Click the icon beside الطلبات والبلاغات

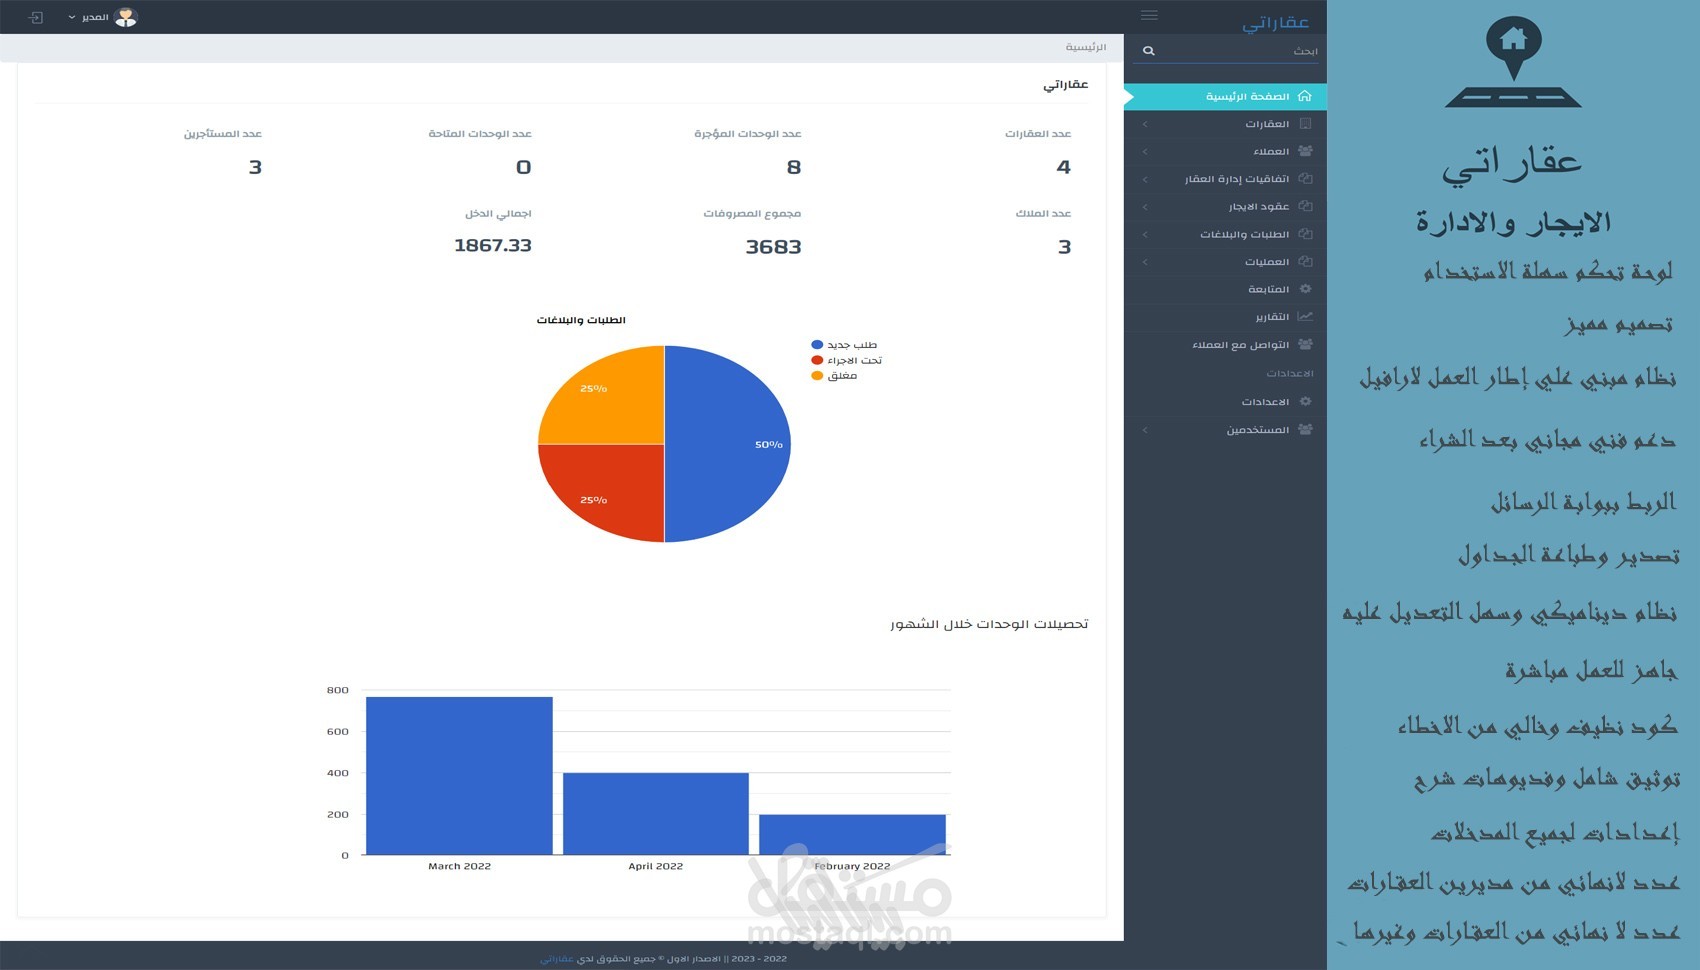point(1305,234)
